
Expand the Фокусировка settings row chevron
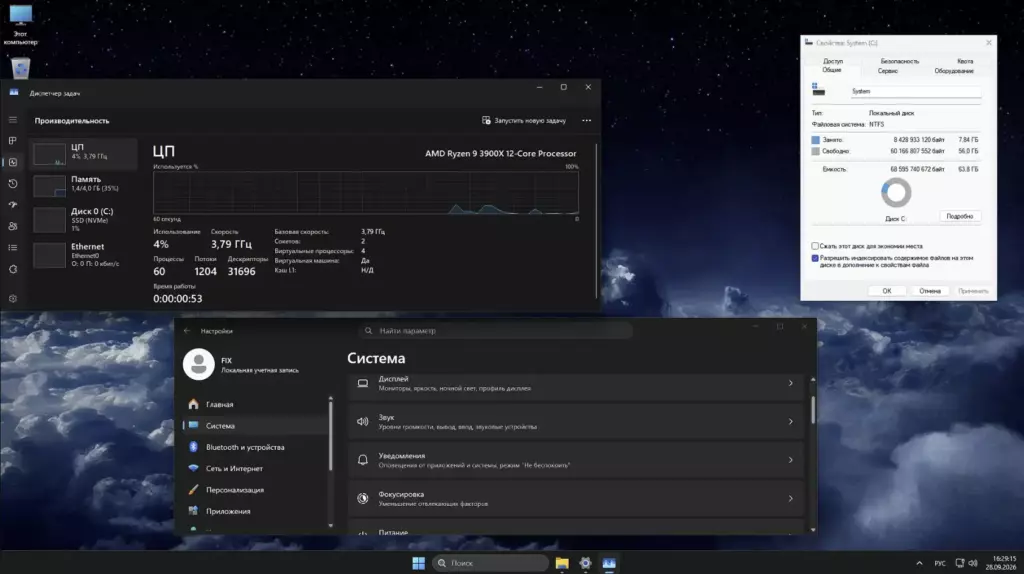click(x=790, y=499)
